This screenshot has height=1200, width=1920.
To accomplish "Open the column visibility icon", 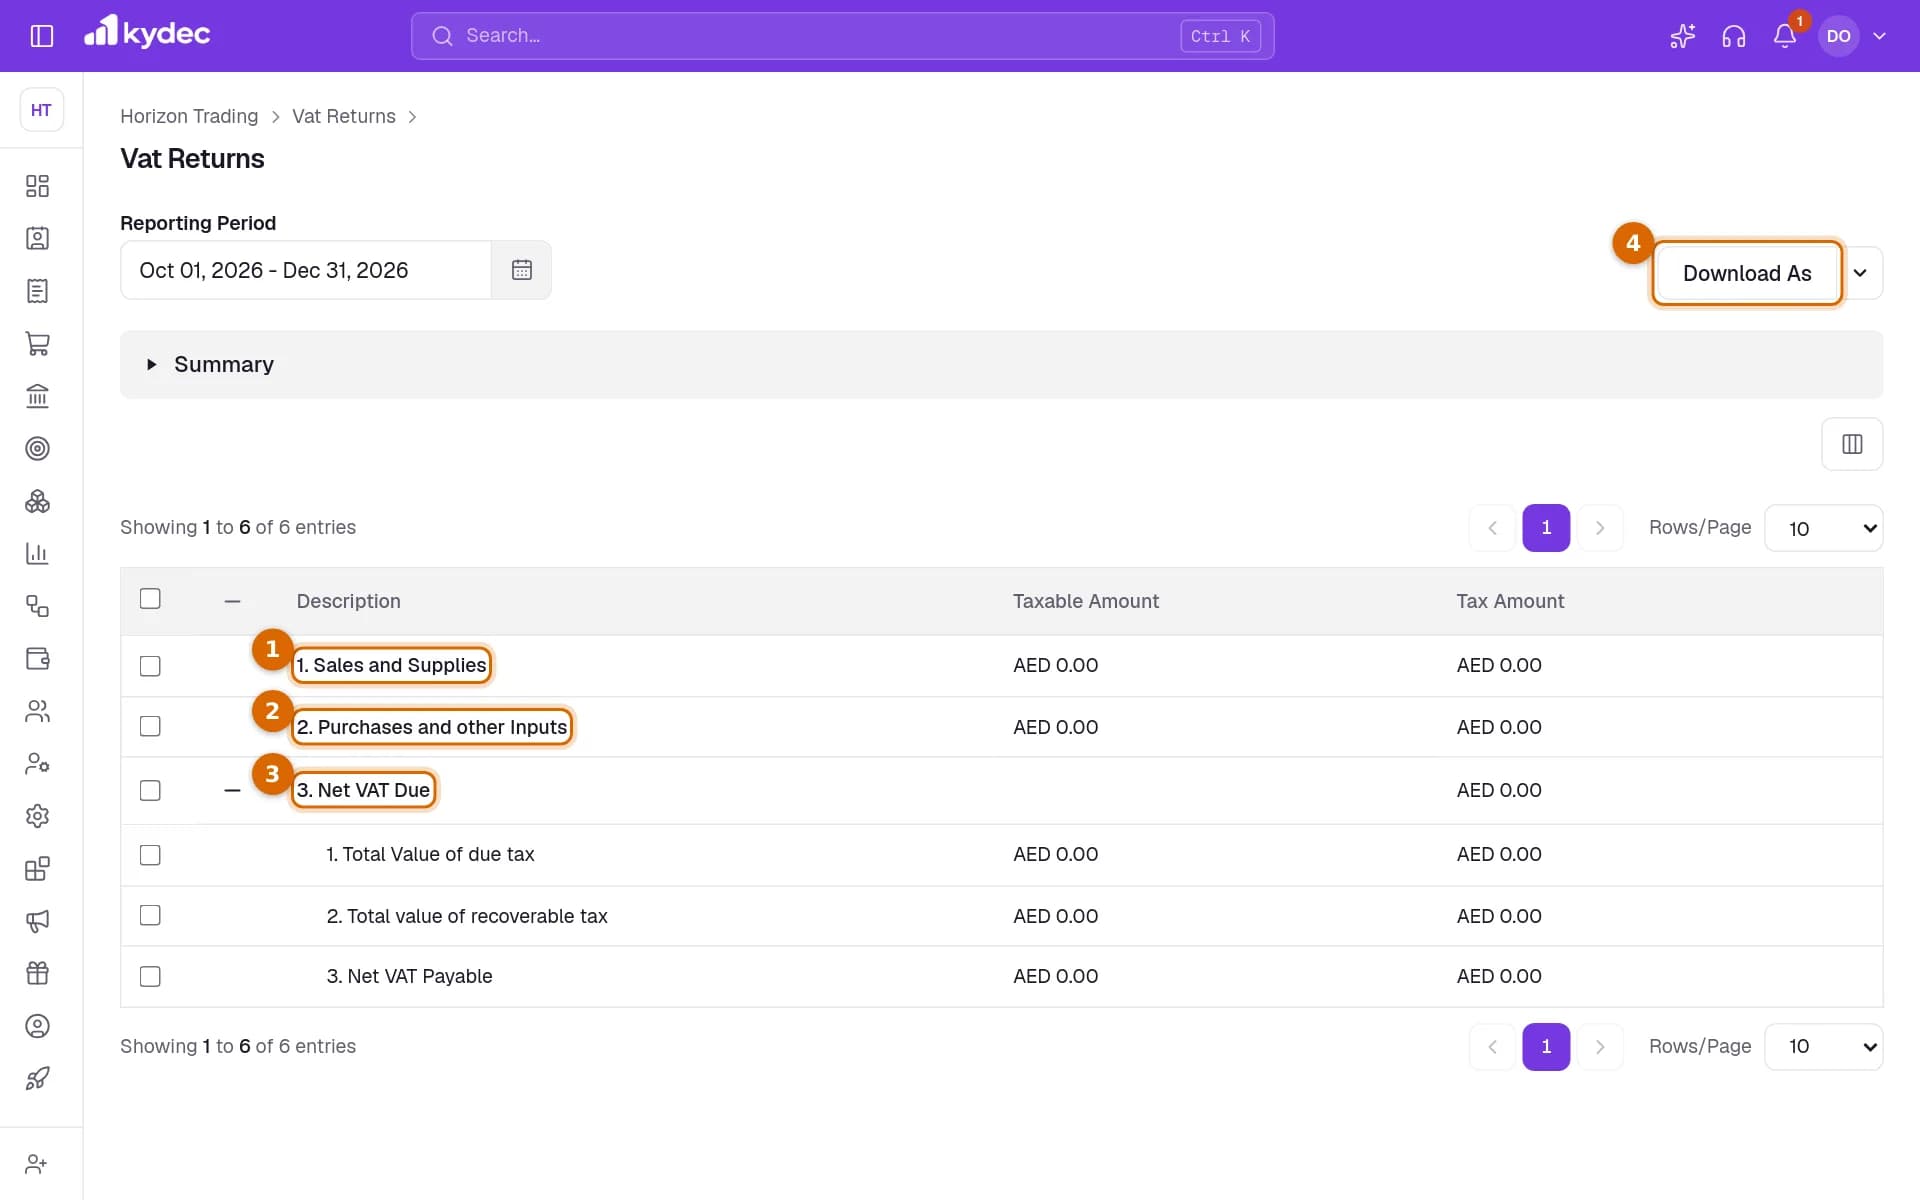I will click(1852, 444).
